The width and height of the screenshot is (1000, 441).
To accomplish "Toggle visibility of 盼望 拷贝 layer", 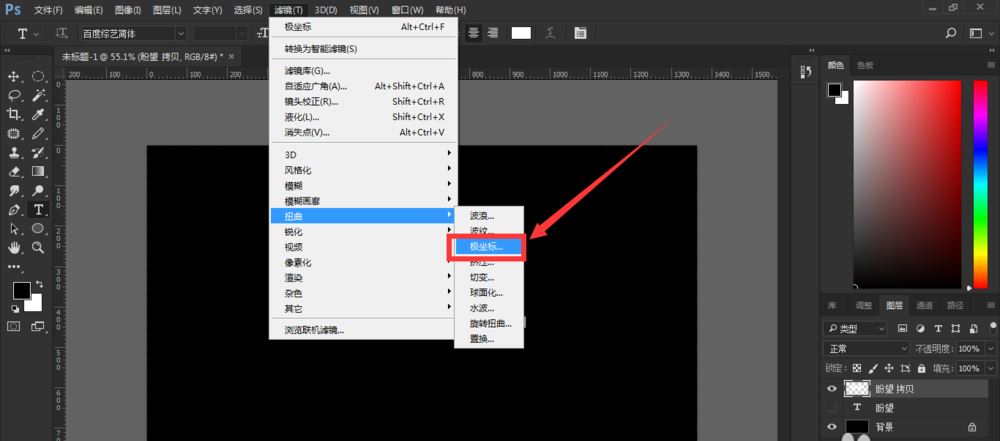I will tap(831, 389).
